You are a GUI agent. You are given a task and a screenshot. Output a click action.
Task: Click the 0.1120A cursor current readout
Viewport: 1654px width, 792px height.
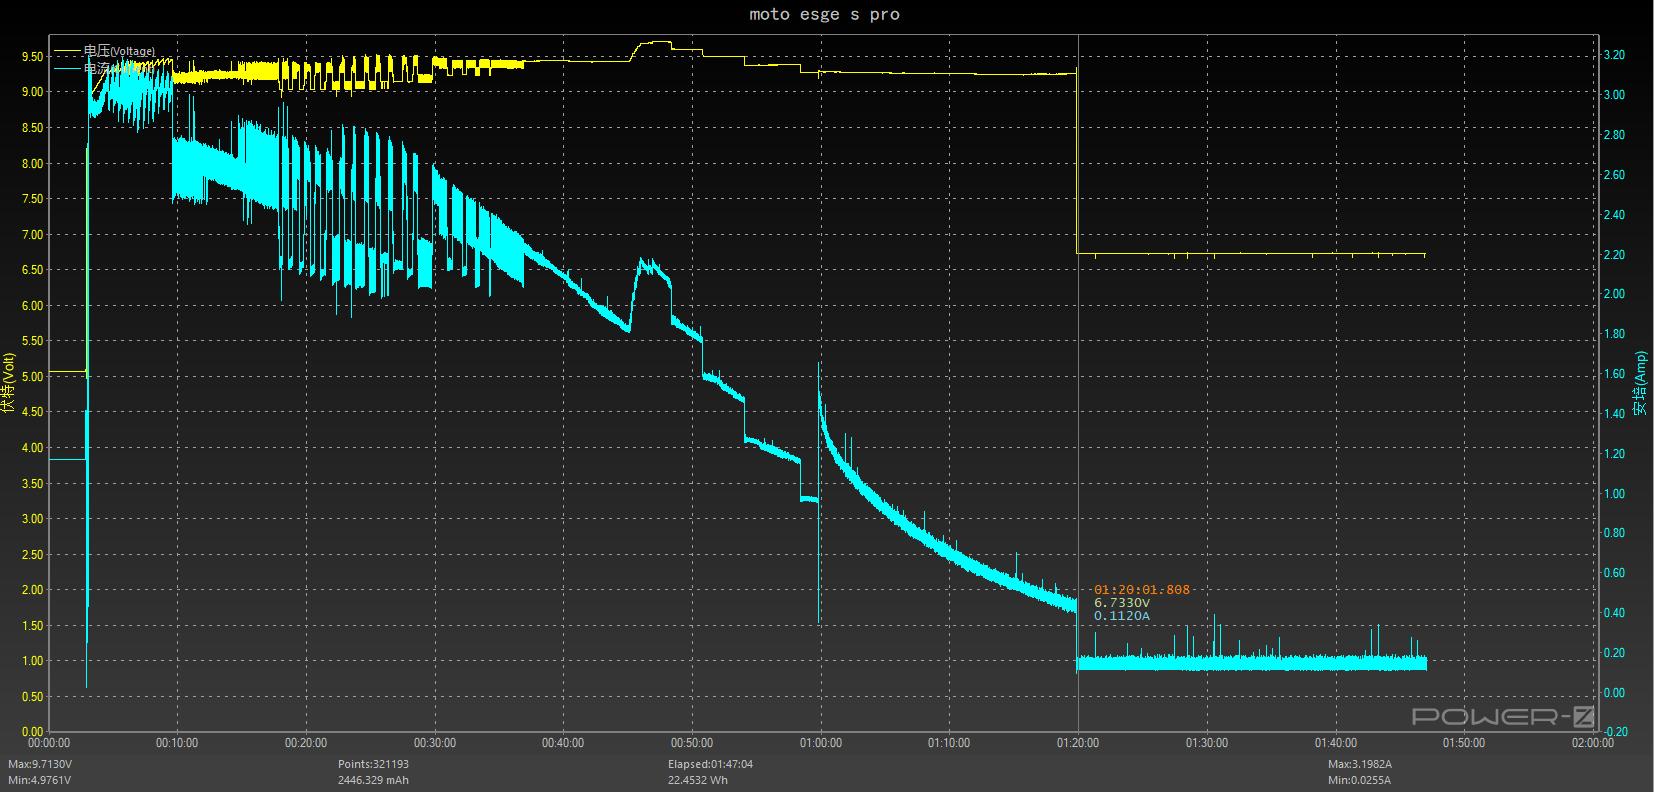click(x=1122, y=616)
